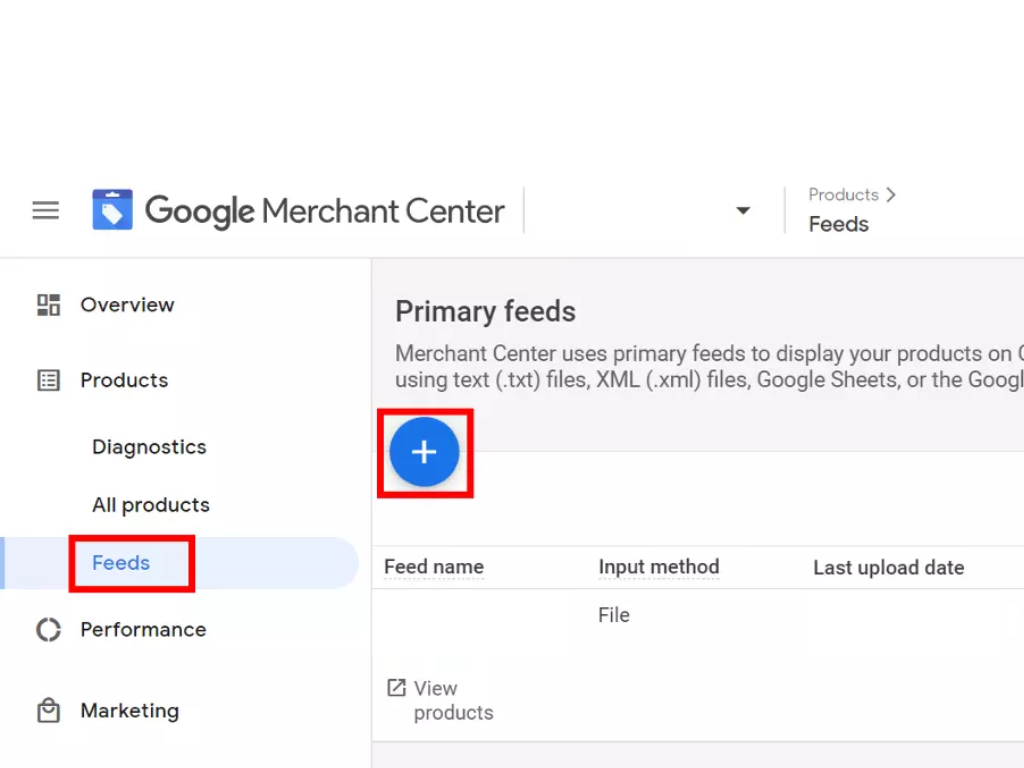The height and width of the screenshot is (768, 1024).
Task: Click the Marketing shopping bag icon
Action: 48,711
